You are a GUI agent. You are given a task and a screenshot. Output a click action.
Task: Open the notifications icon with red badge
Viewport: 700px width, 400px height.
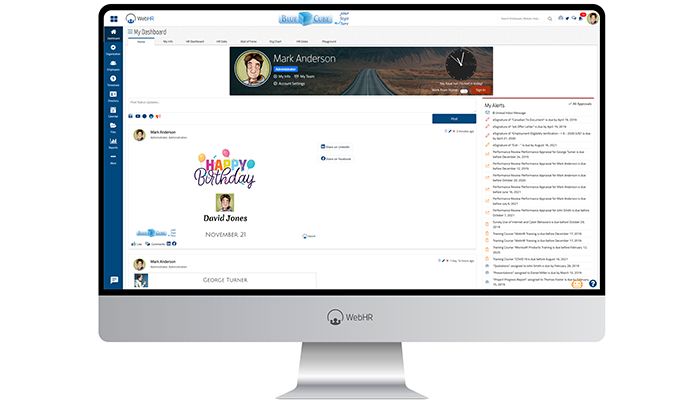581,17
